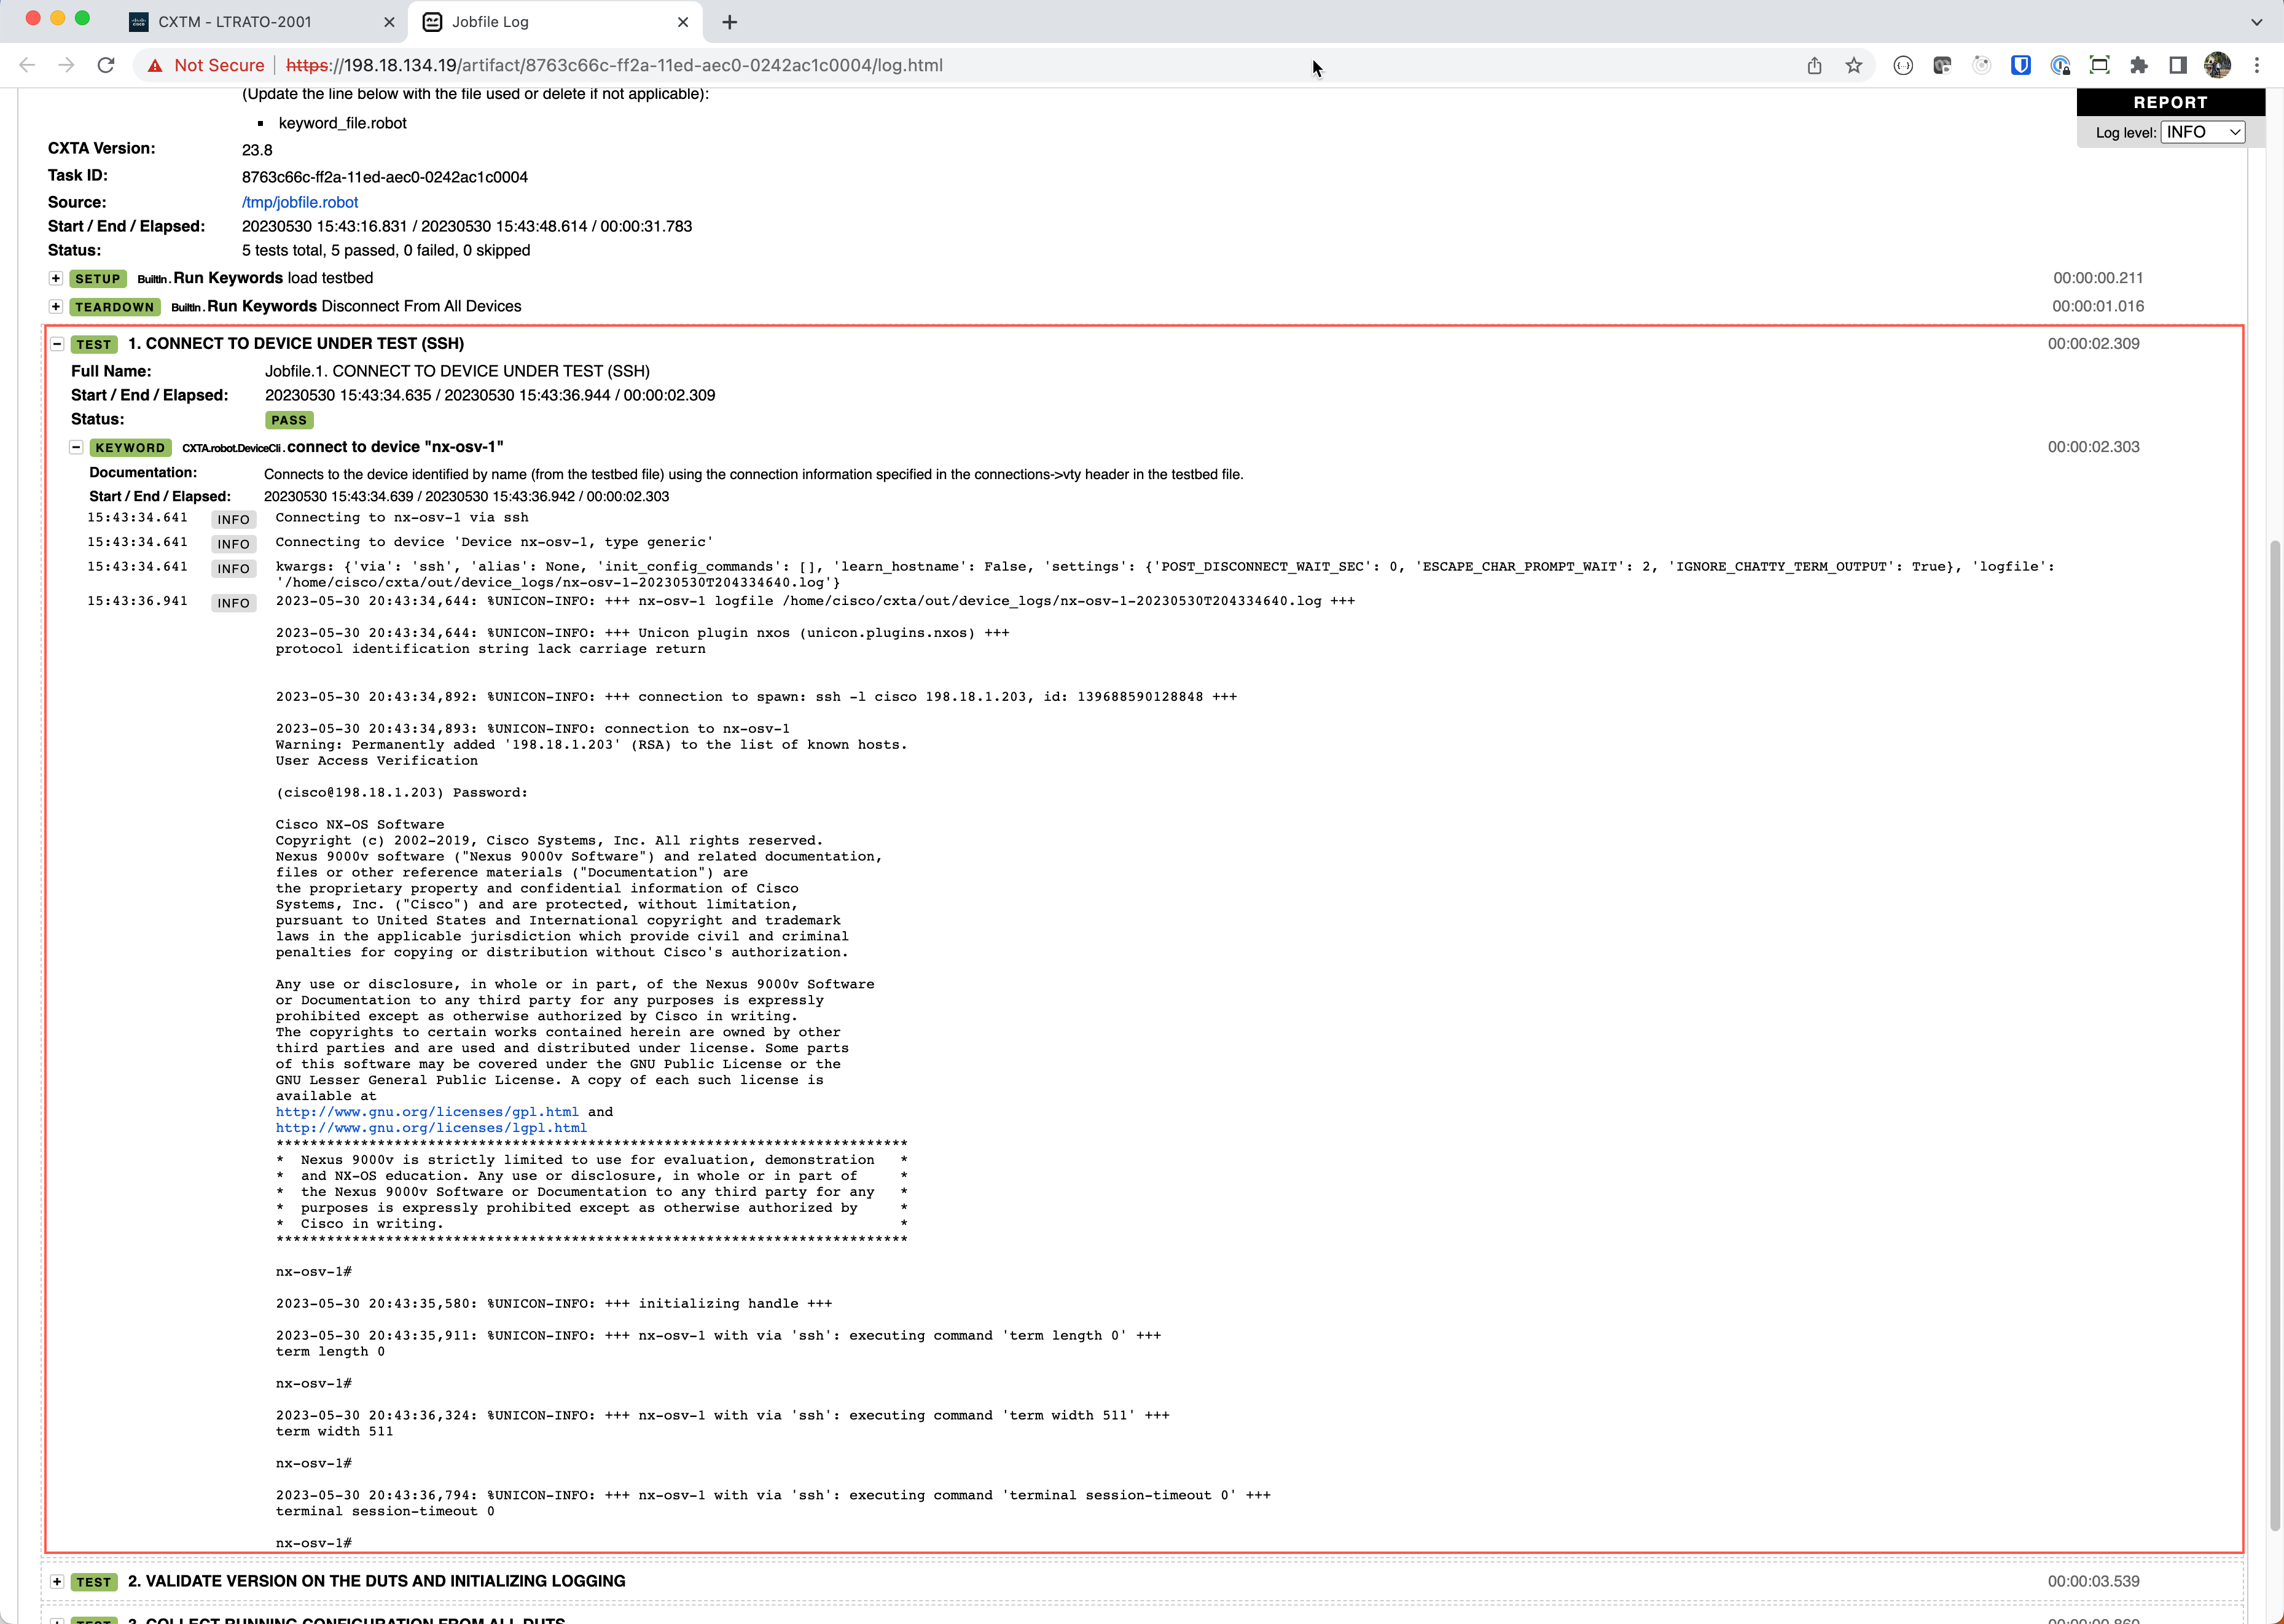Open the 1Password extension icon
This screenshot has height=1624, width=2284.
2060,65
